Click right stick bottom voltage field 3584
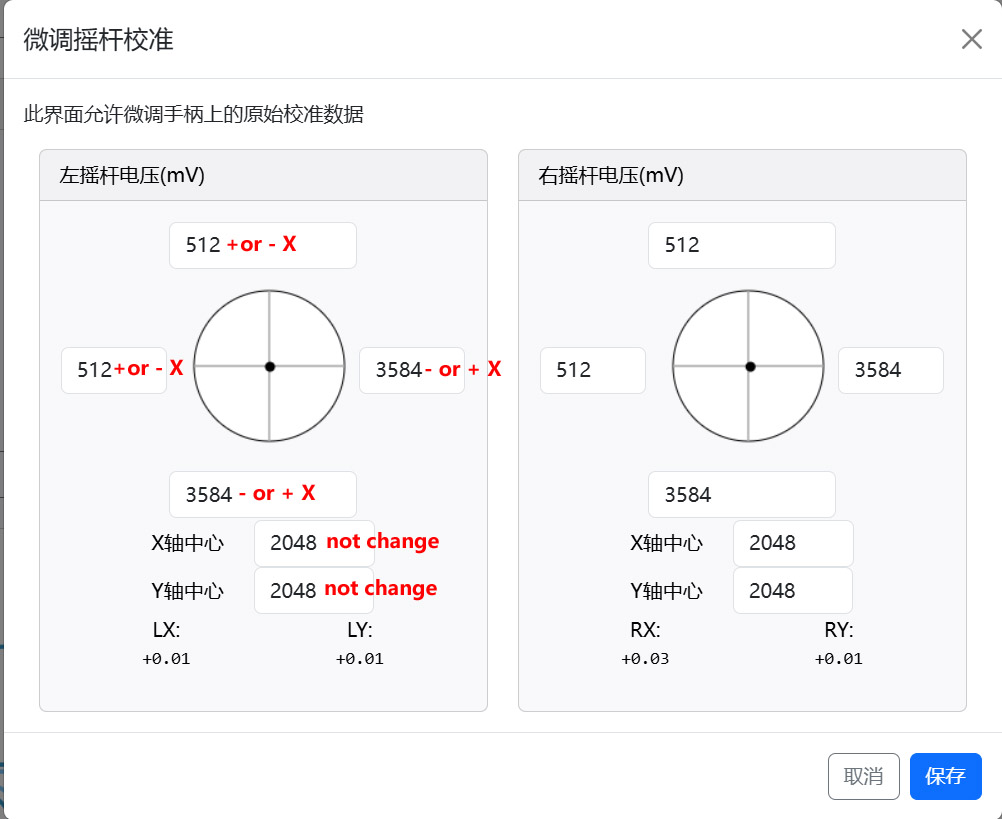Screen dimensions: 1002x819 (741, 494)
